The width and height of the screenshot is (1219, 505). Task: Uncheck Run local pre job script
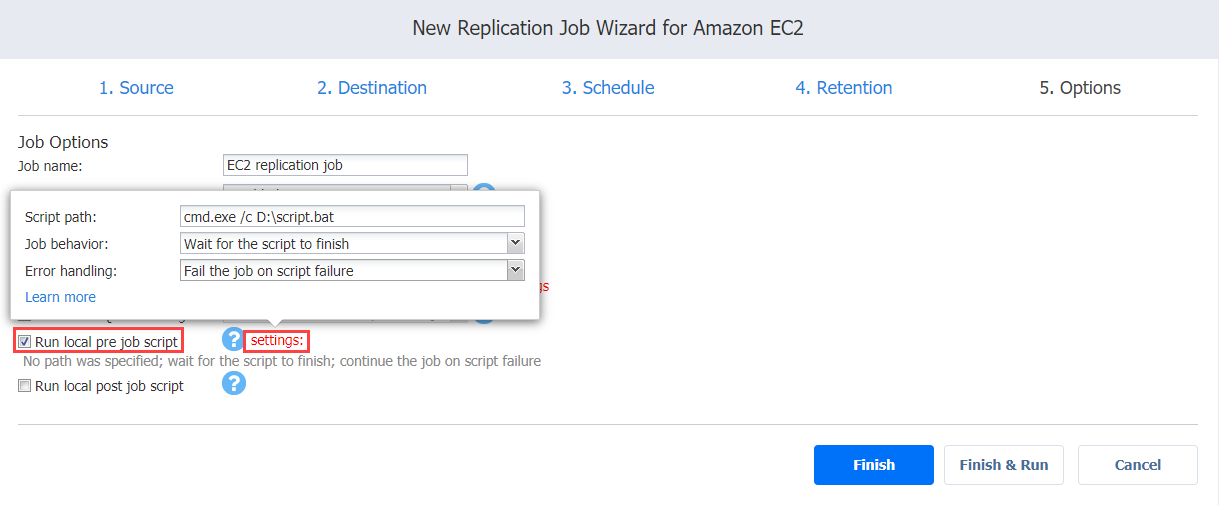pos(25,342)
